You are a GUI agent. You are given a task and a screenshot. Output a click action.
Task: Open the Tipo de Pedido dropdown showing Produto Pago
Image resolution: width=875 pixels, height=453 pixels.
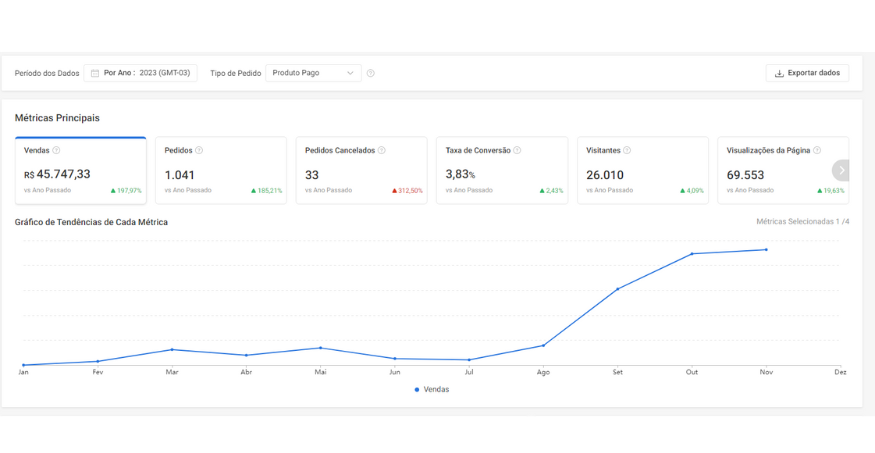pos(313,73)
